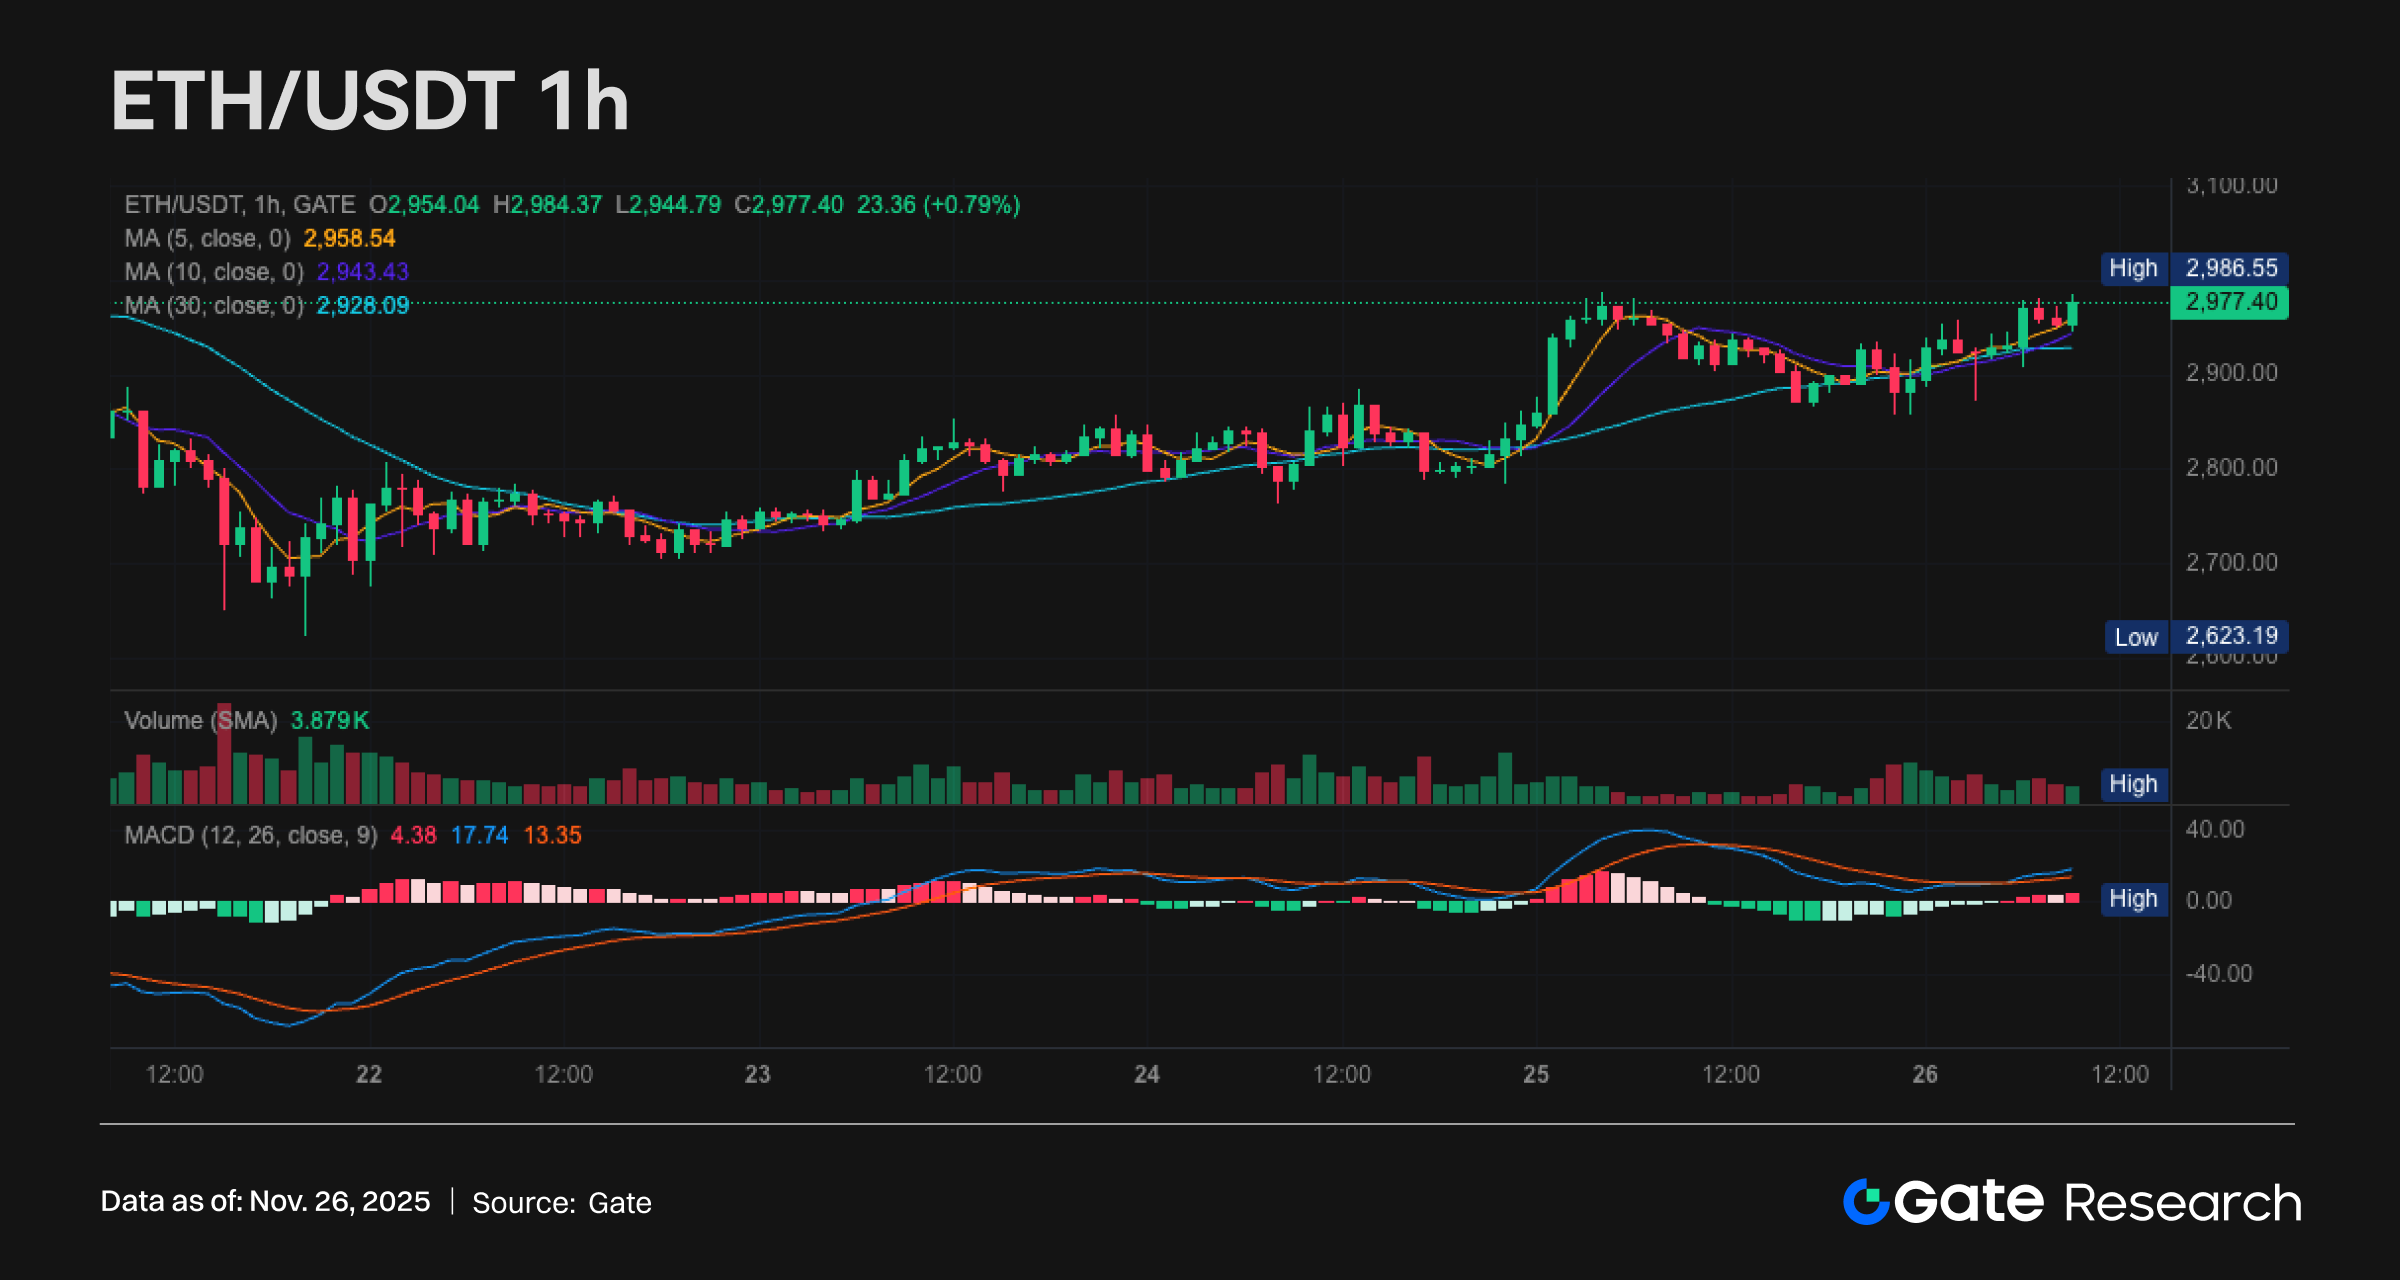2400x1280 pixels.
Task: Click the High price label 2,986.55
Action: (x=2230, y=268)
